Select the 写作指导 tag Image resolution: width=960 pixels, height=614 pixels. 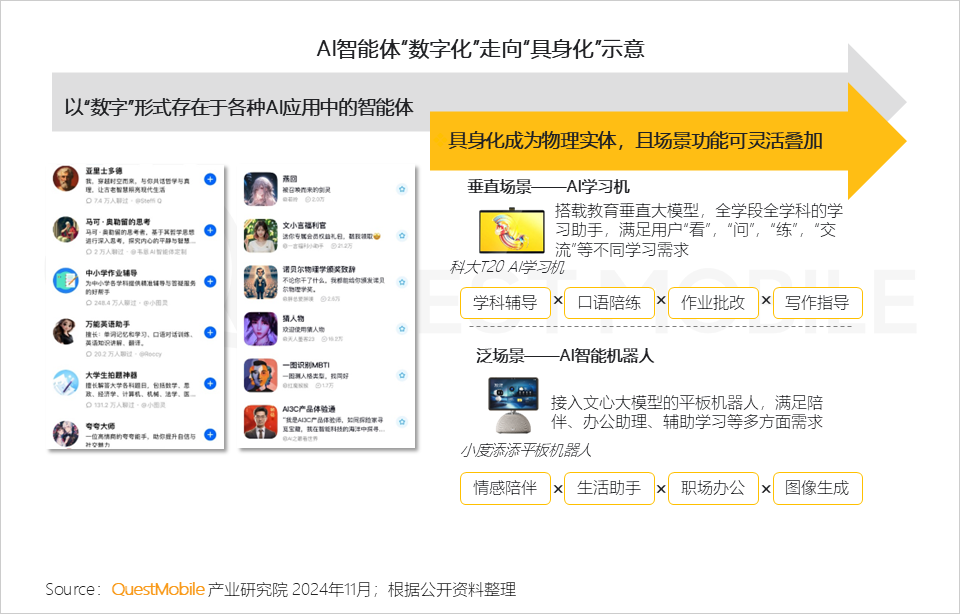tap(817, 303)
